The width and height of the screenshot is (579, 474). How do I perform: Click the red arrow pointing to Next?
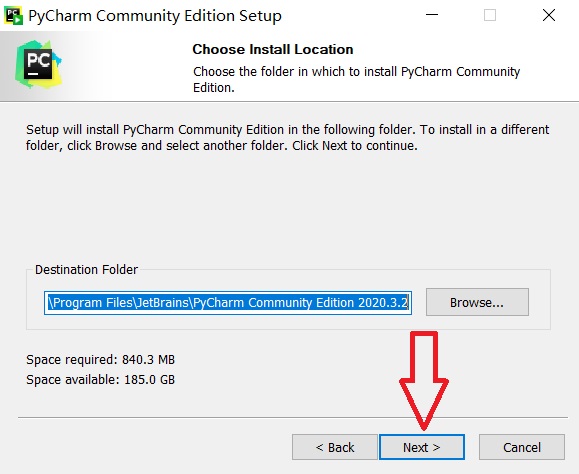424,380
